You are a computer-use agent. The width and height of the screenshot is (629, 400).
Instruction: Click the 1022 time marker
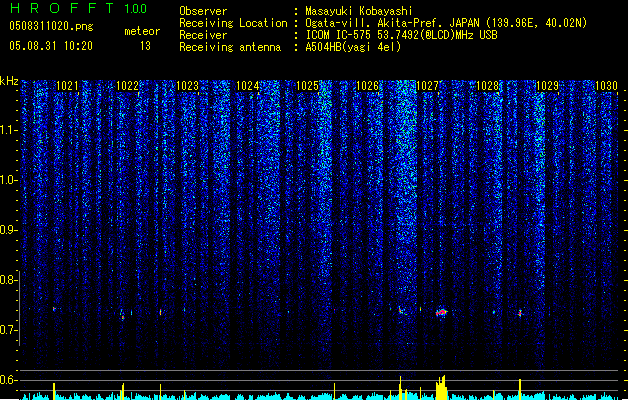pos(127,86)
